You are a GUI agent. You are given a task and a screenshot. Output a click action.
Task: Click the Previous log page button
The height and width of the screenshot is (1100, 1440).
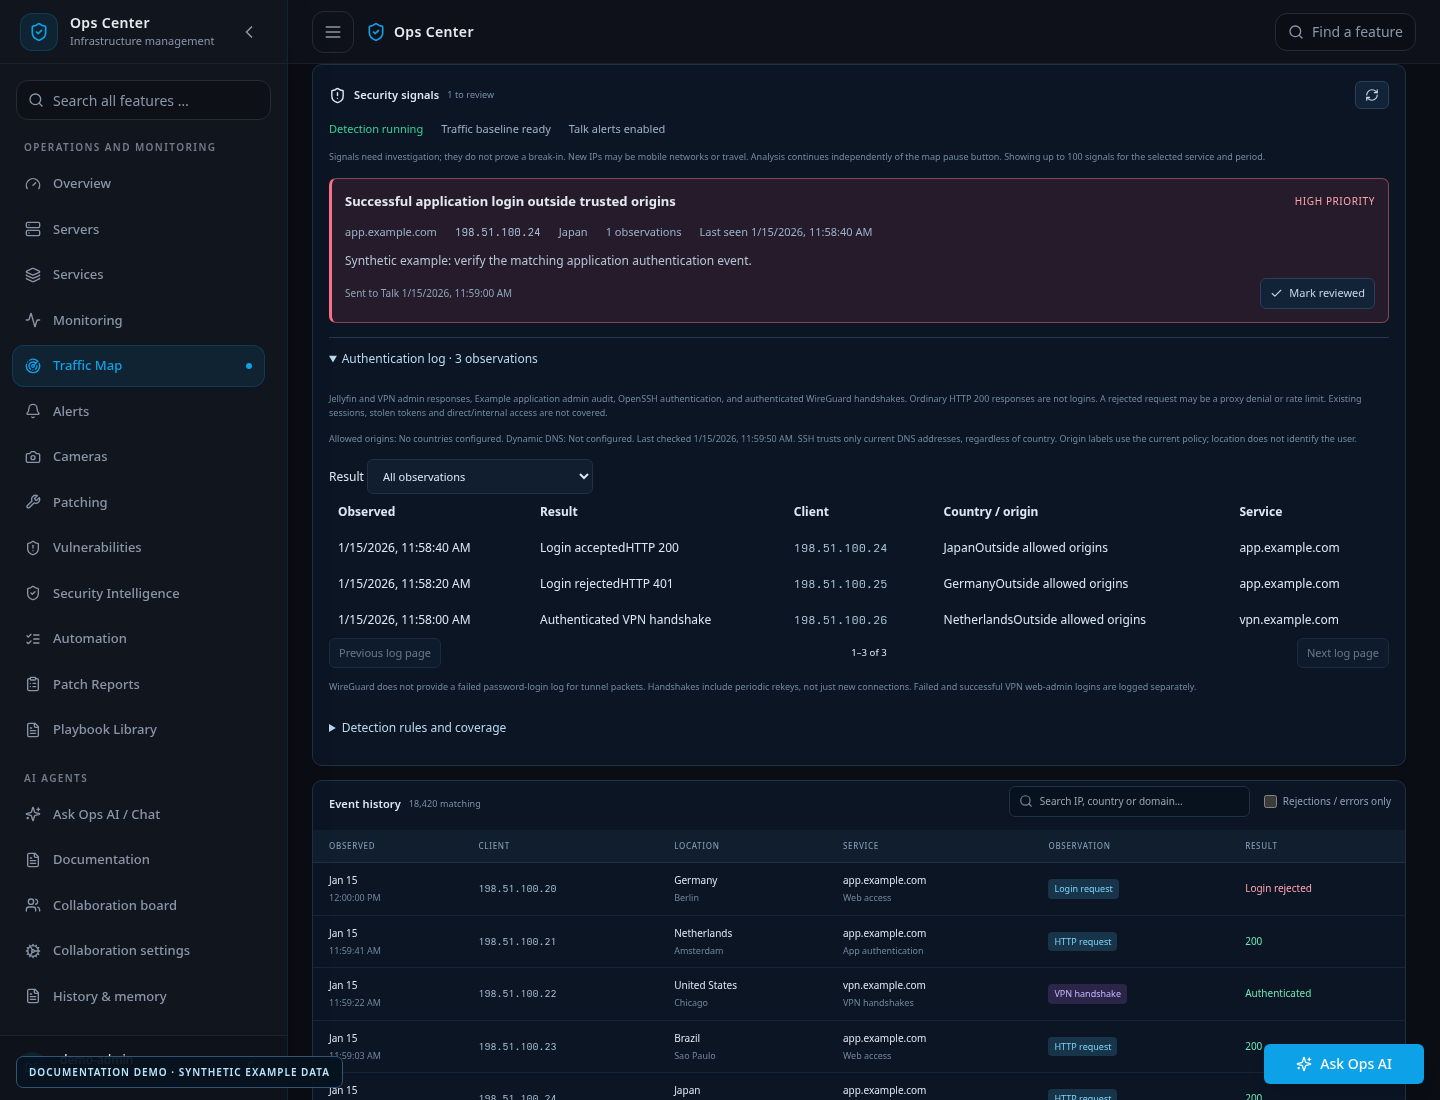point(385,653)
